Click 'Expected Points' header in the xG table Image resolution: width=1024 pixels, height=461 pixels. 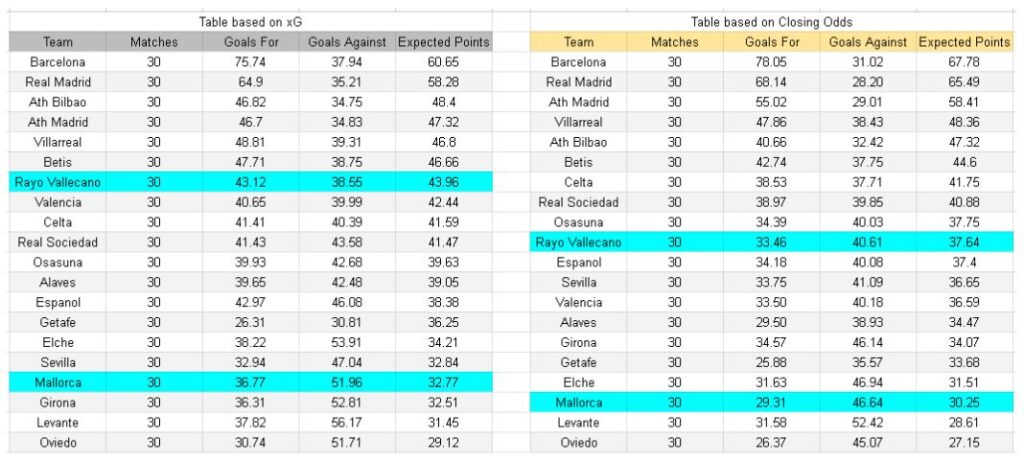pos(443,42)
